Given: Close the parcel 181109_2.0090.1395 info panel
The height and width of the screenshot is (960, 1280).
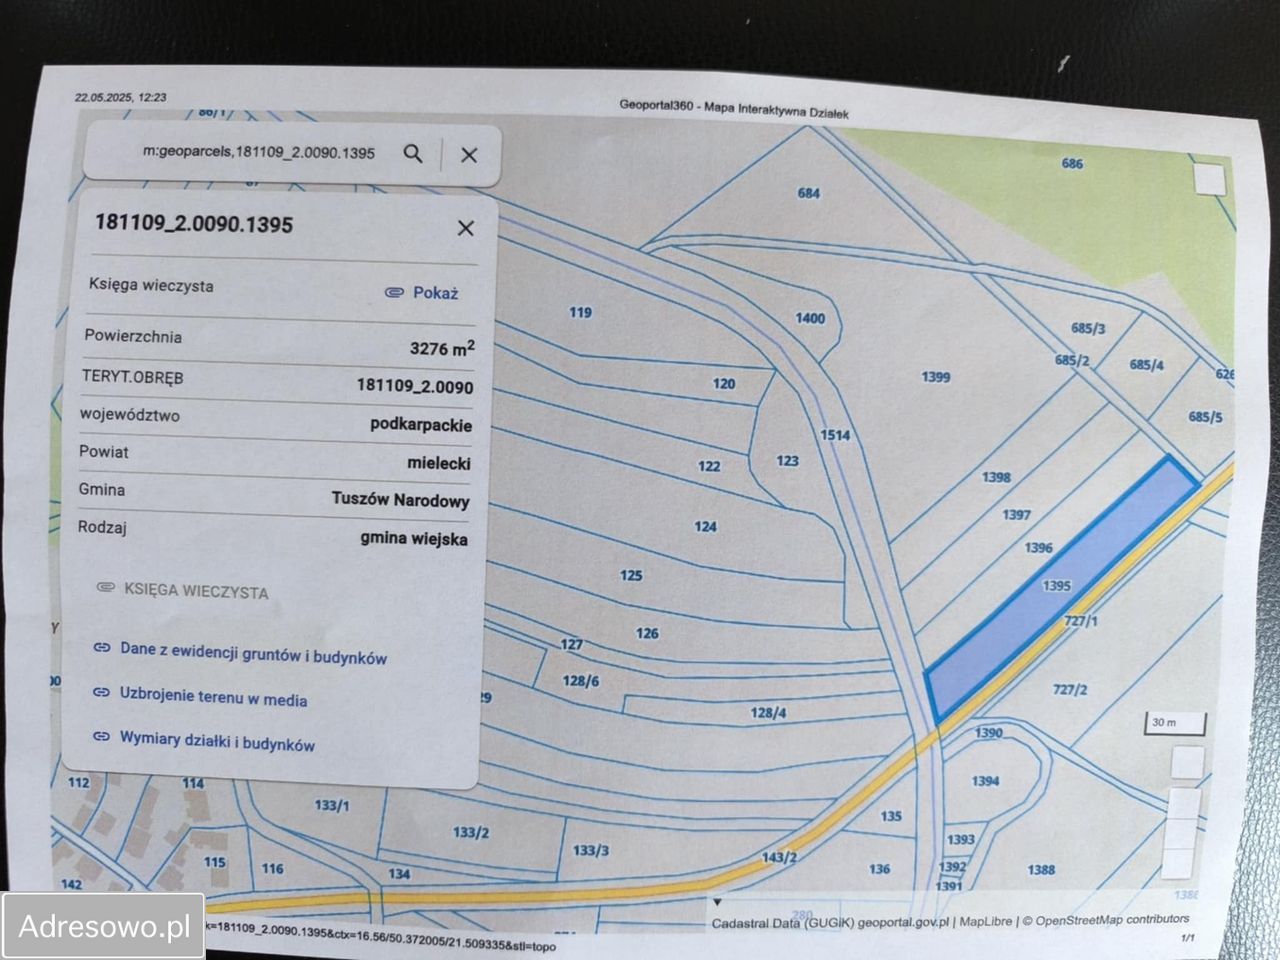Looking at the screenshot, I should pyautogui.click(x=466, y=228).
